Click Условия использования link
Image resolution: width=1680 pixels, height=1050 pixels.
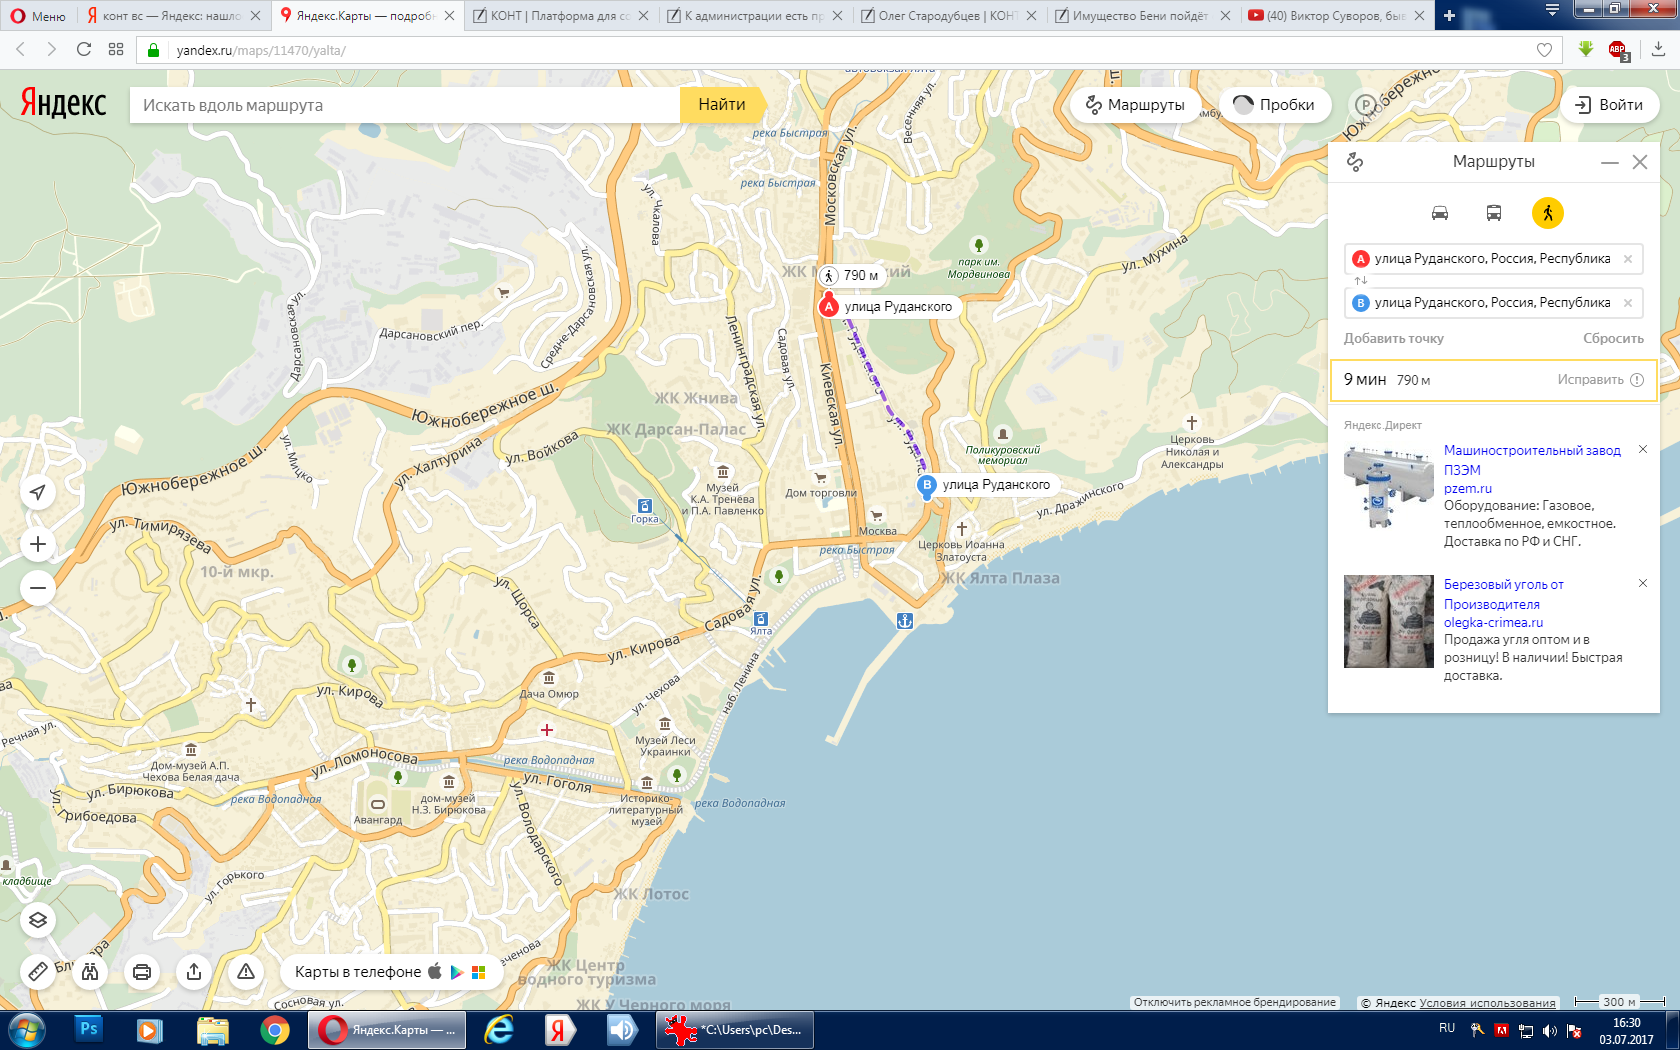(1487, 1003)
